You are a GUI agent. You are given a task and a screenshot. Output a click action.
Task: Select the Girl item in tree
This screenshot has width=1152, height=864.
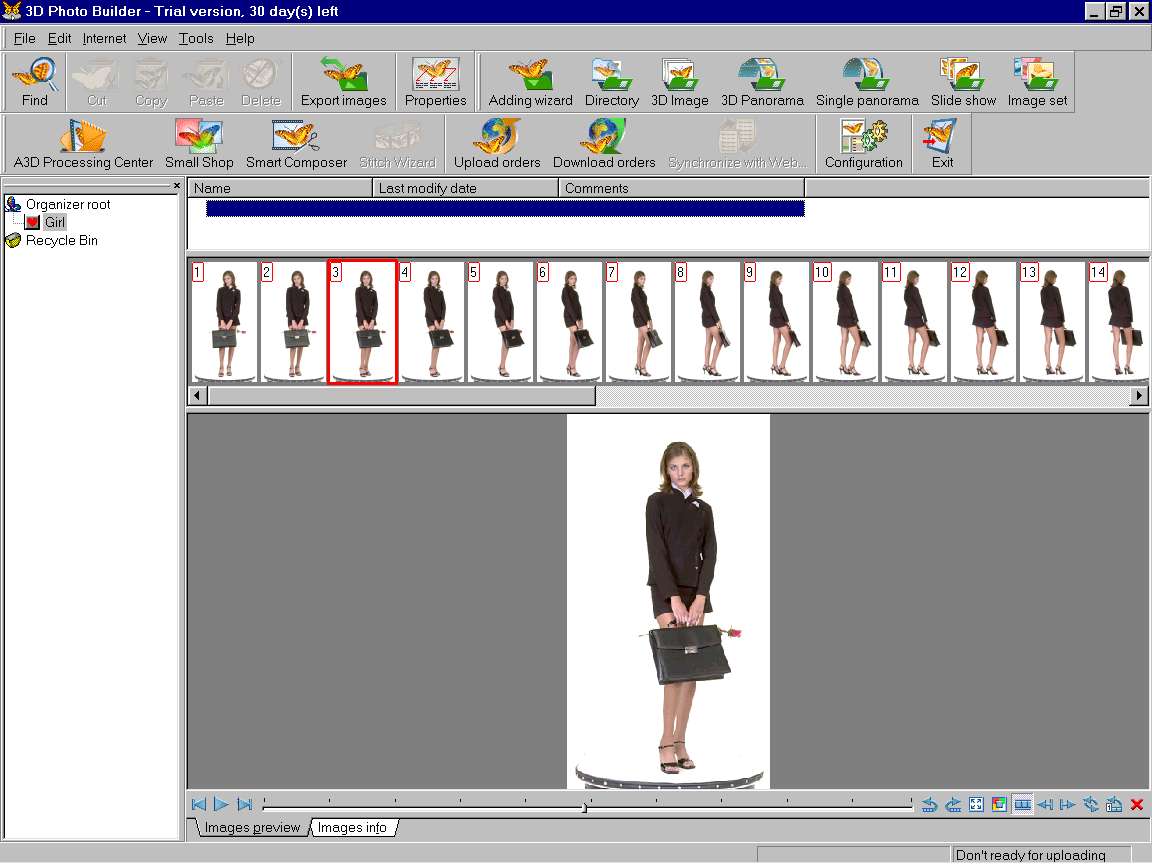(x=55, y=222)
